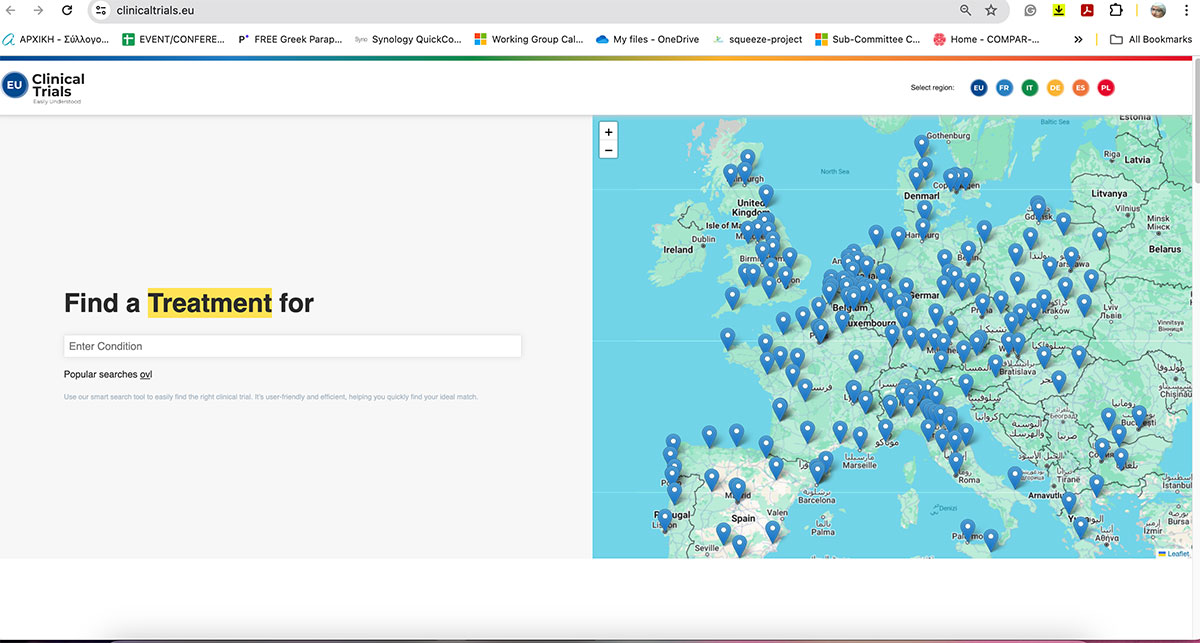Open the Chrome extensions puzzle icon
Image resolution: width=1200 pixels, height=643 pixels.
pyautogui.click(x=1116, y=10)
